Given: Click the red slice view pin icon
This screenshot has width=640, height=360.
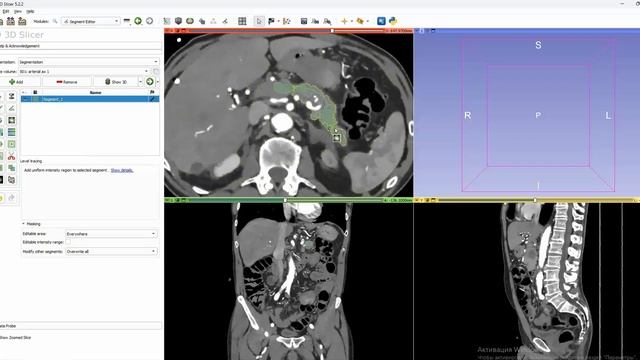Looking at the screenshot, I should click(x=167, y=31).
